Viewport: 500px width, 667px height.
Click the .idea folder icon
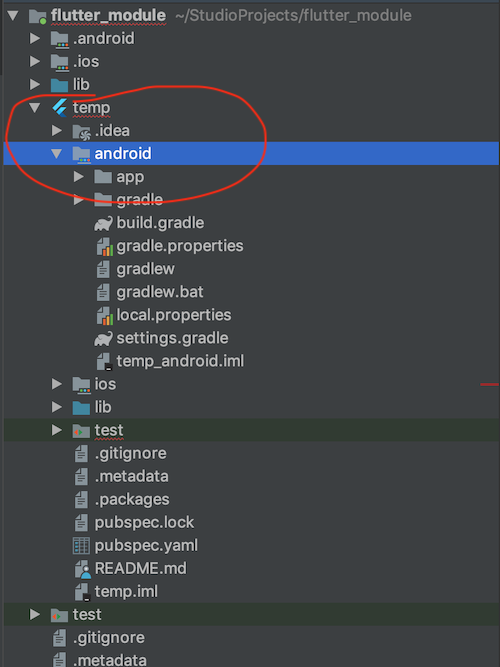81,131
